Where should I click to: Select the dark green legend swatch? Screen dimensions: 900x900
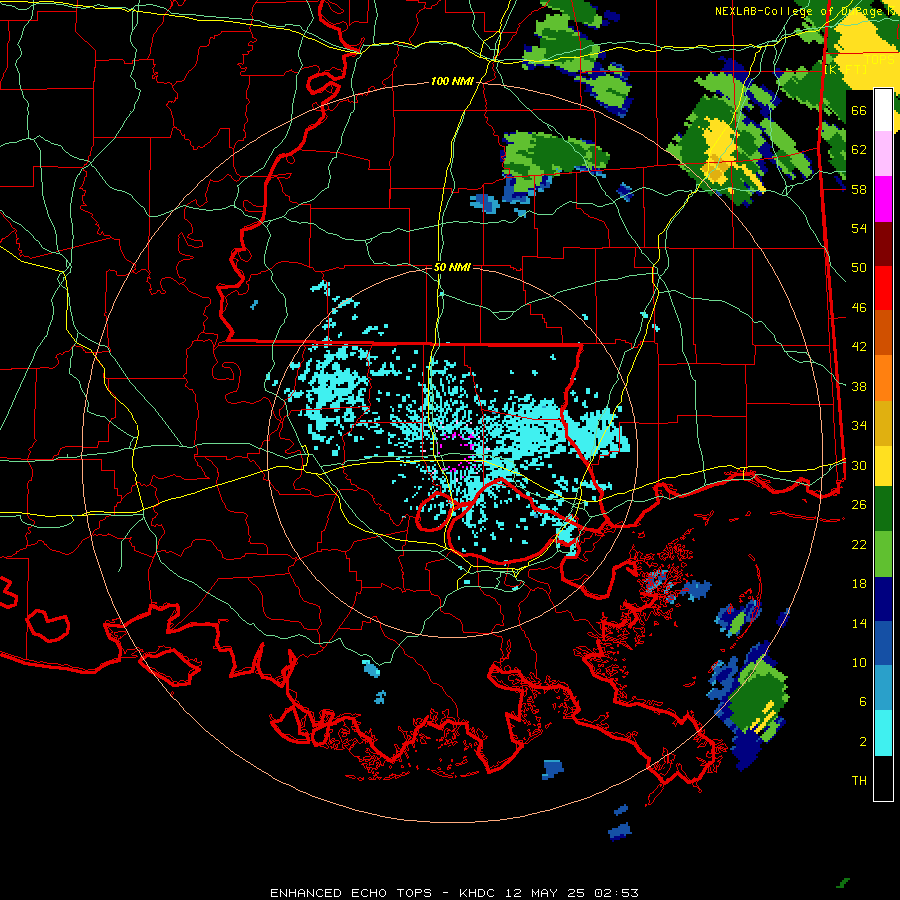point(883,509)
